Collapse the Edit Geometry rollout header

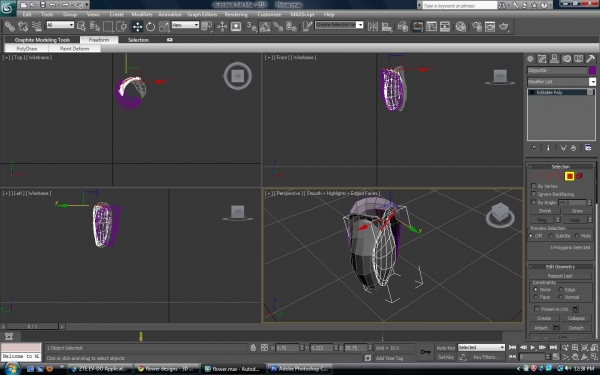pos(561,267)
